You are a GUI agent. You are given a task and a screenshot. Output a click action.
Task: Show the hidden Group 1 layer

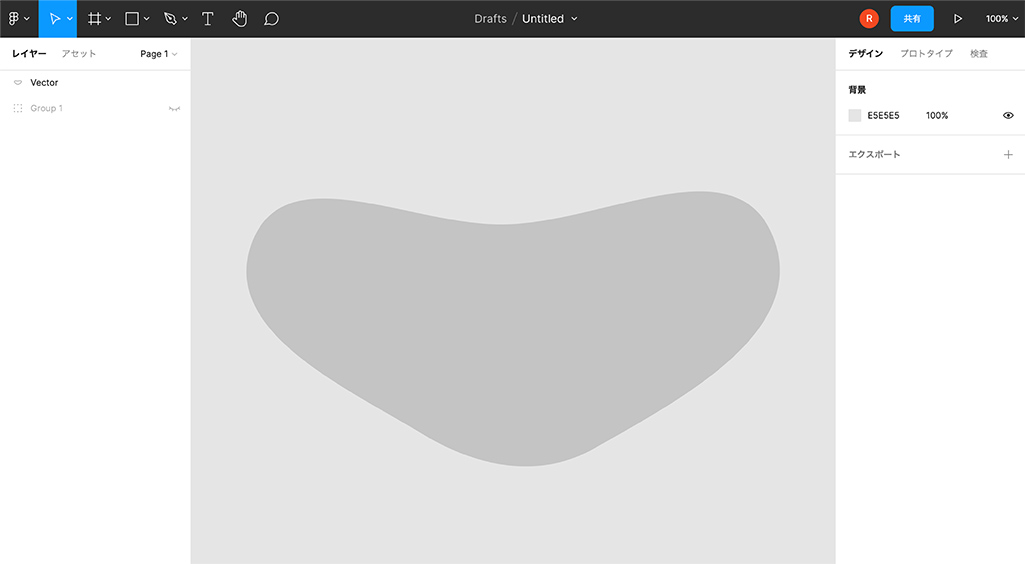tap(174, 108)
